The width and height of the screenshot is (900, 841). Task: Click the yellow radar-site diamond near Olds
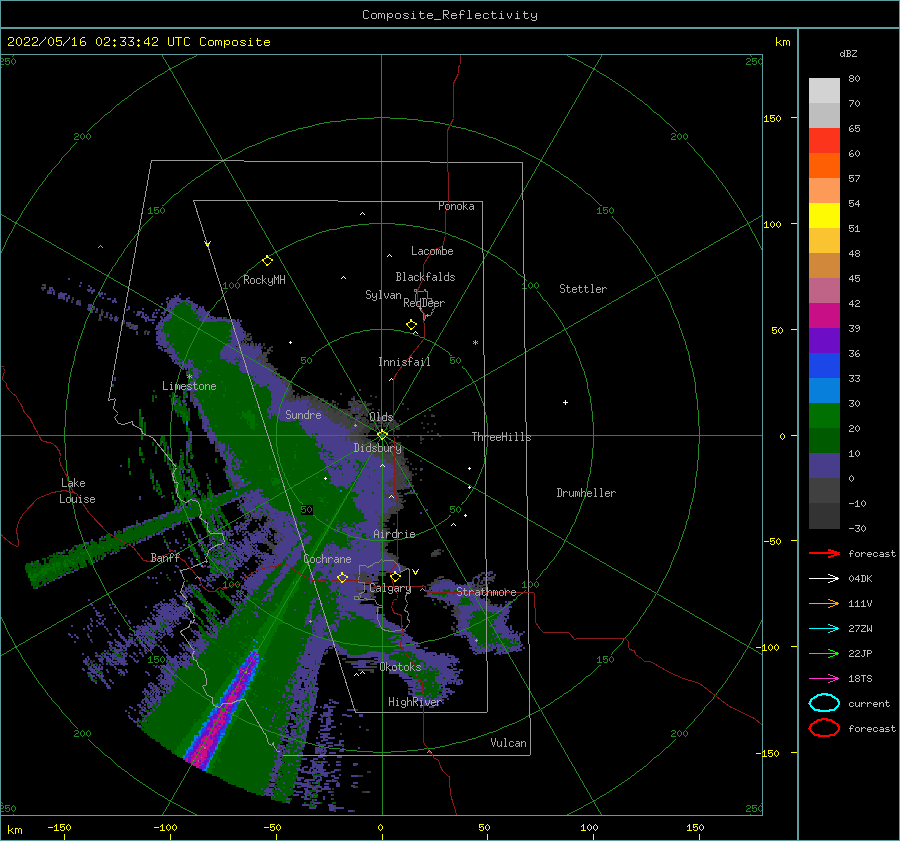(382, 435)
